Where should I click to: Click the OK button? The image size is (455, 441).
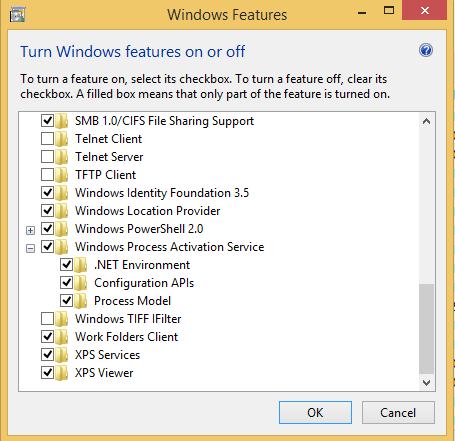[x=315, y=413]
